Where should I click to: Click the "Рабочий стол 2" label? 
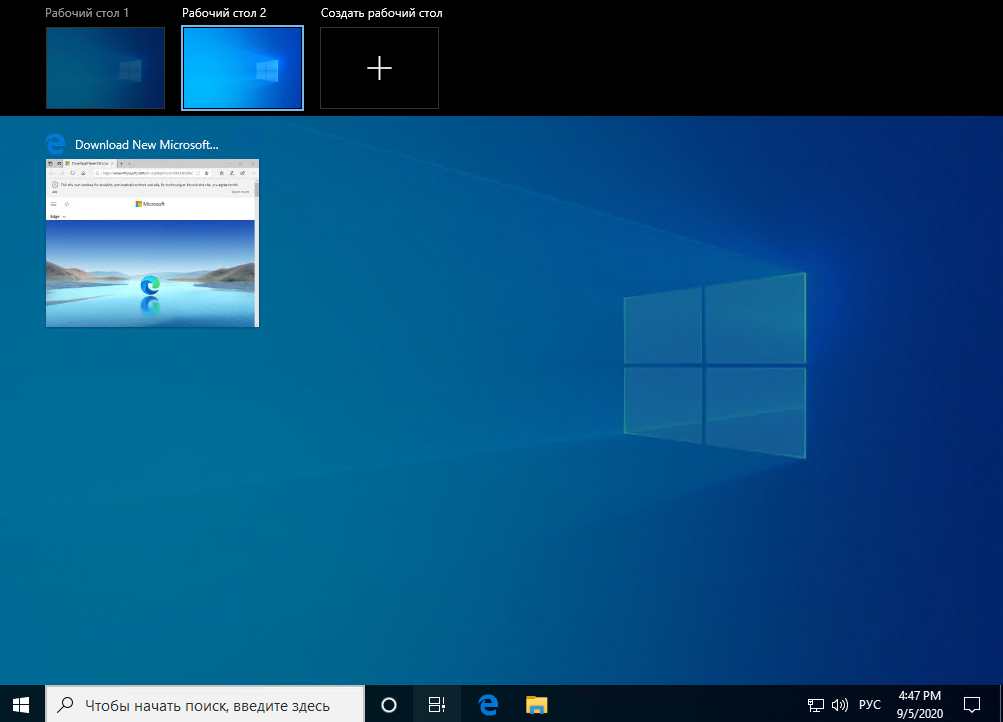click(x=223, y=14)
